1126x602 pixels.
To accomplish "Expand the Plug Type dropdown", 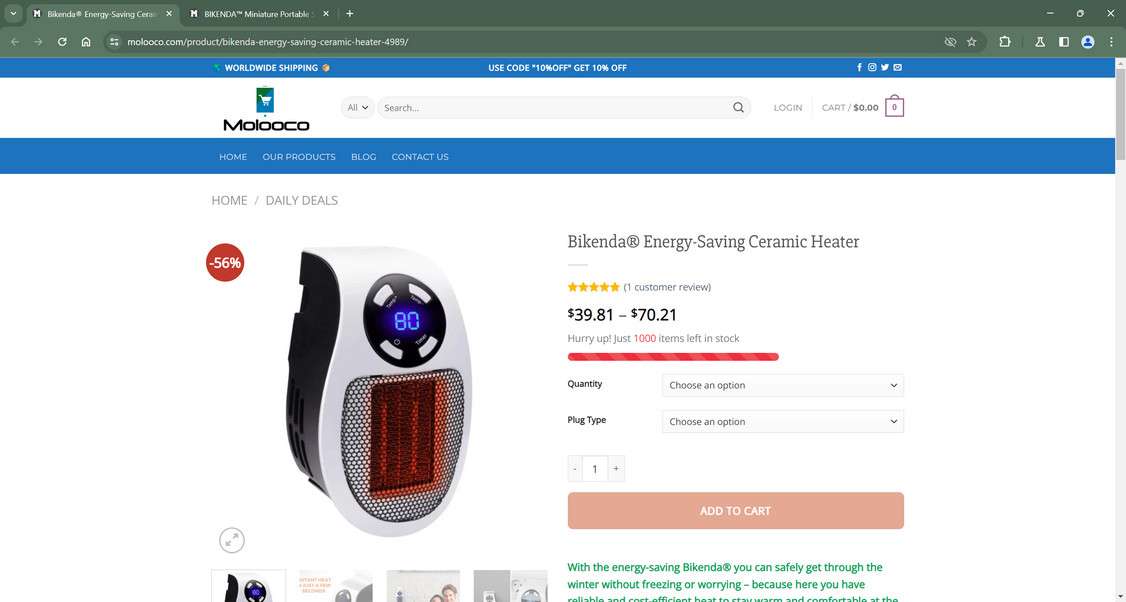I will pos(783,422).
